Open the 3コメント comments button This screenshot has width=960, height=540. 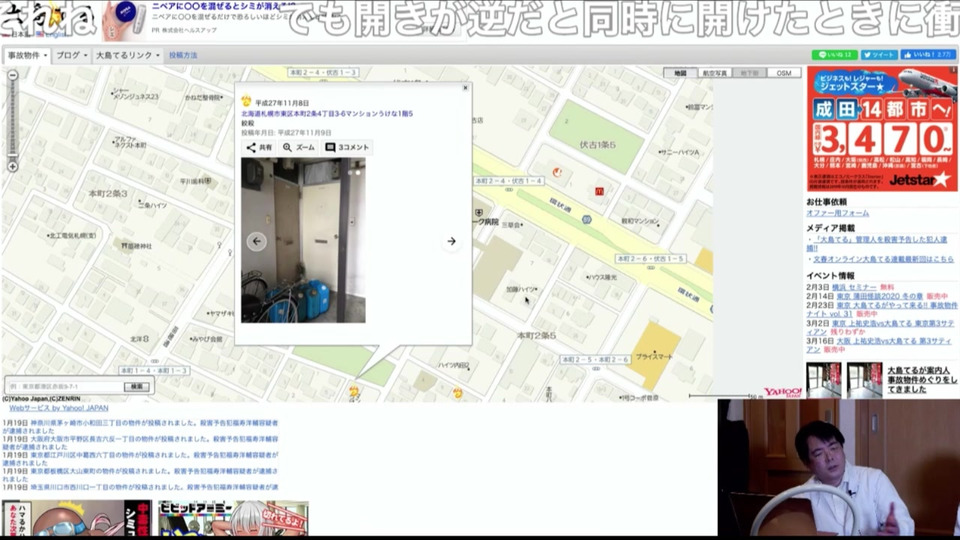click(347, 148)
